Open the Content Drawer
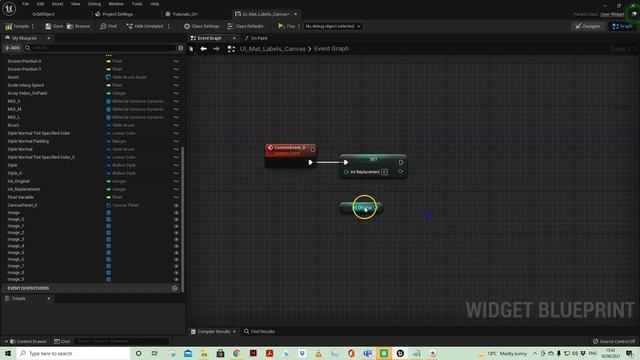The height and width of the screenshot is (360, 640). point(28,341)
